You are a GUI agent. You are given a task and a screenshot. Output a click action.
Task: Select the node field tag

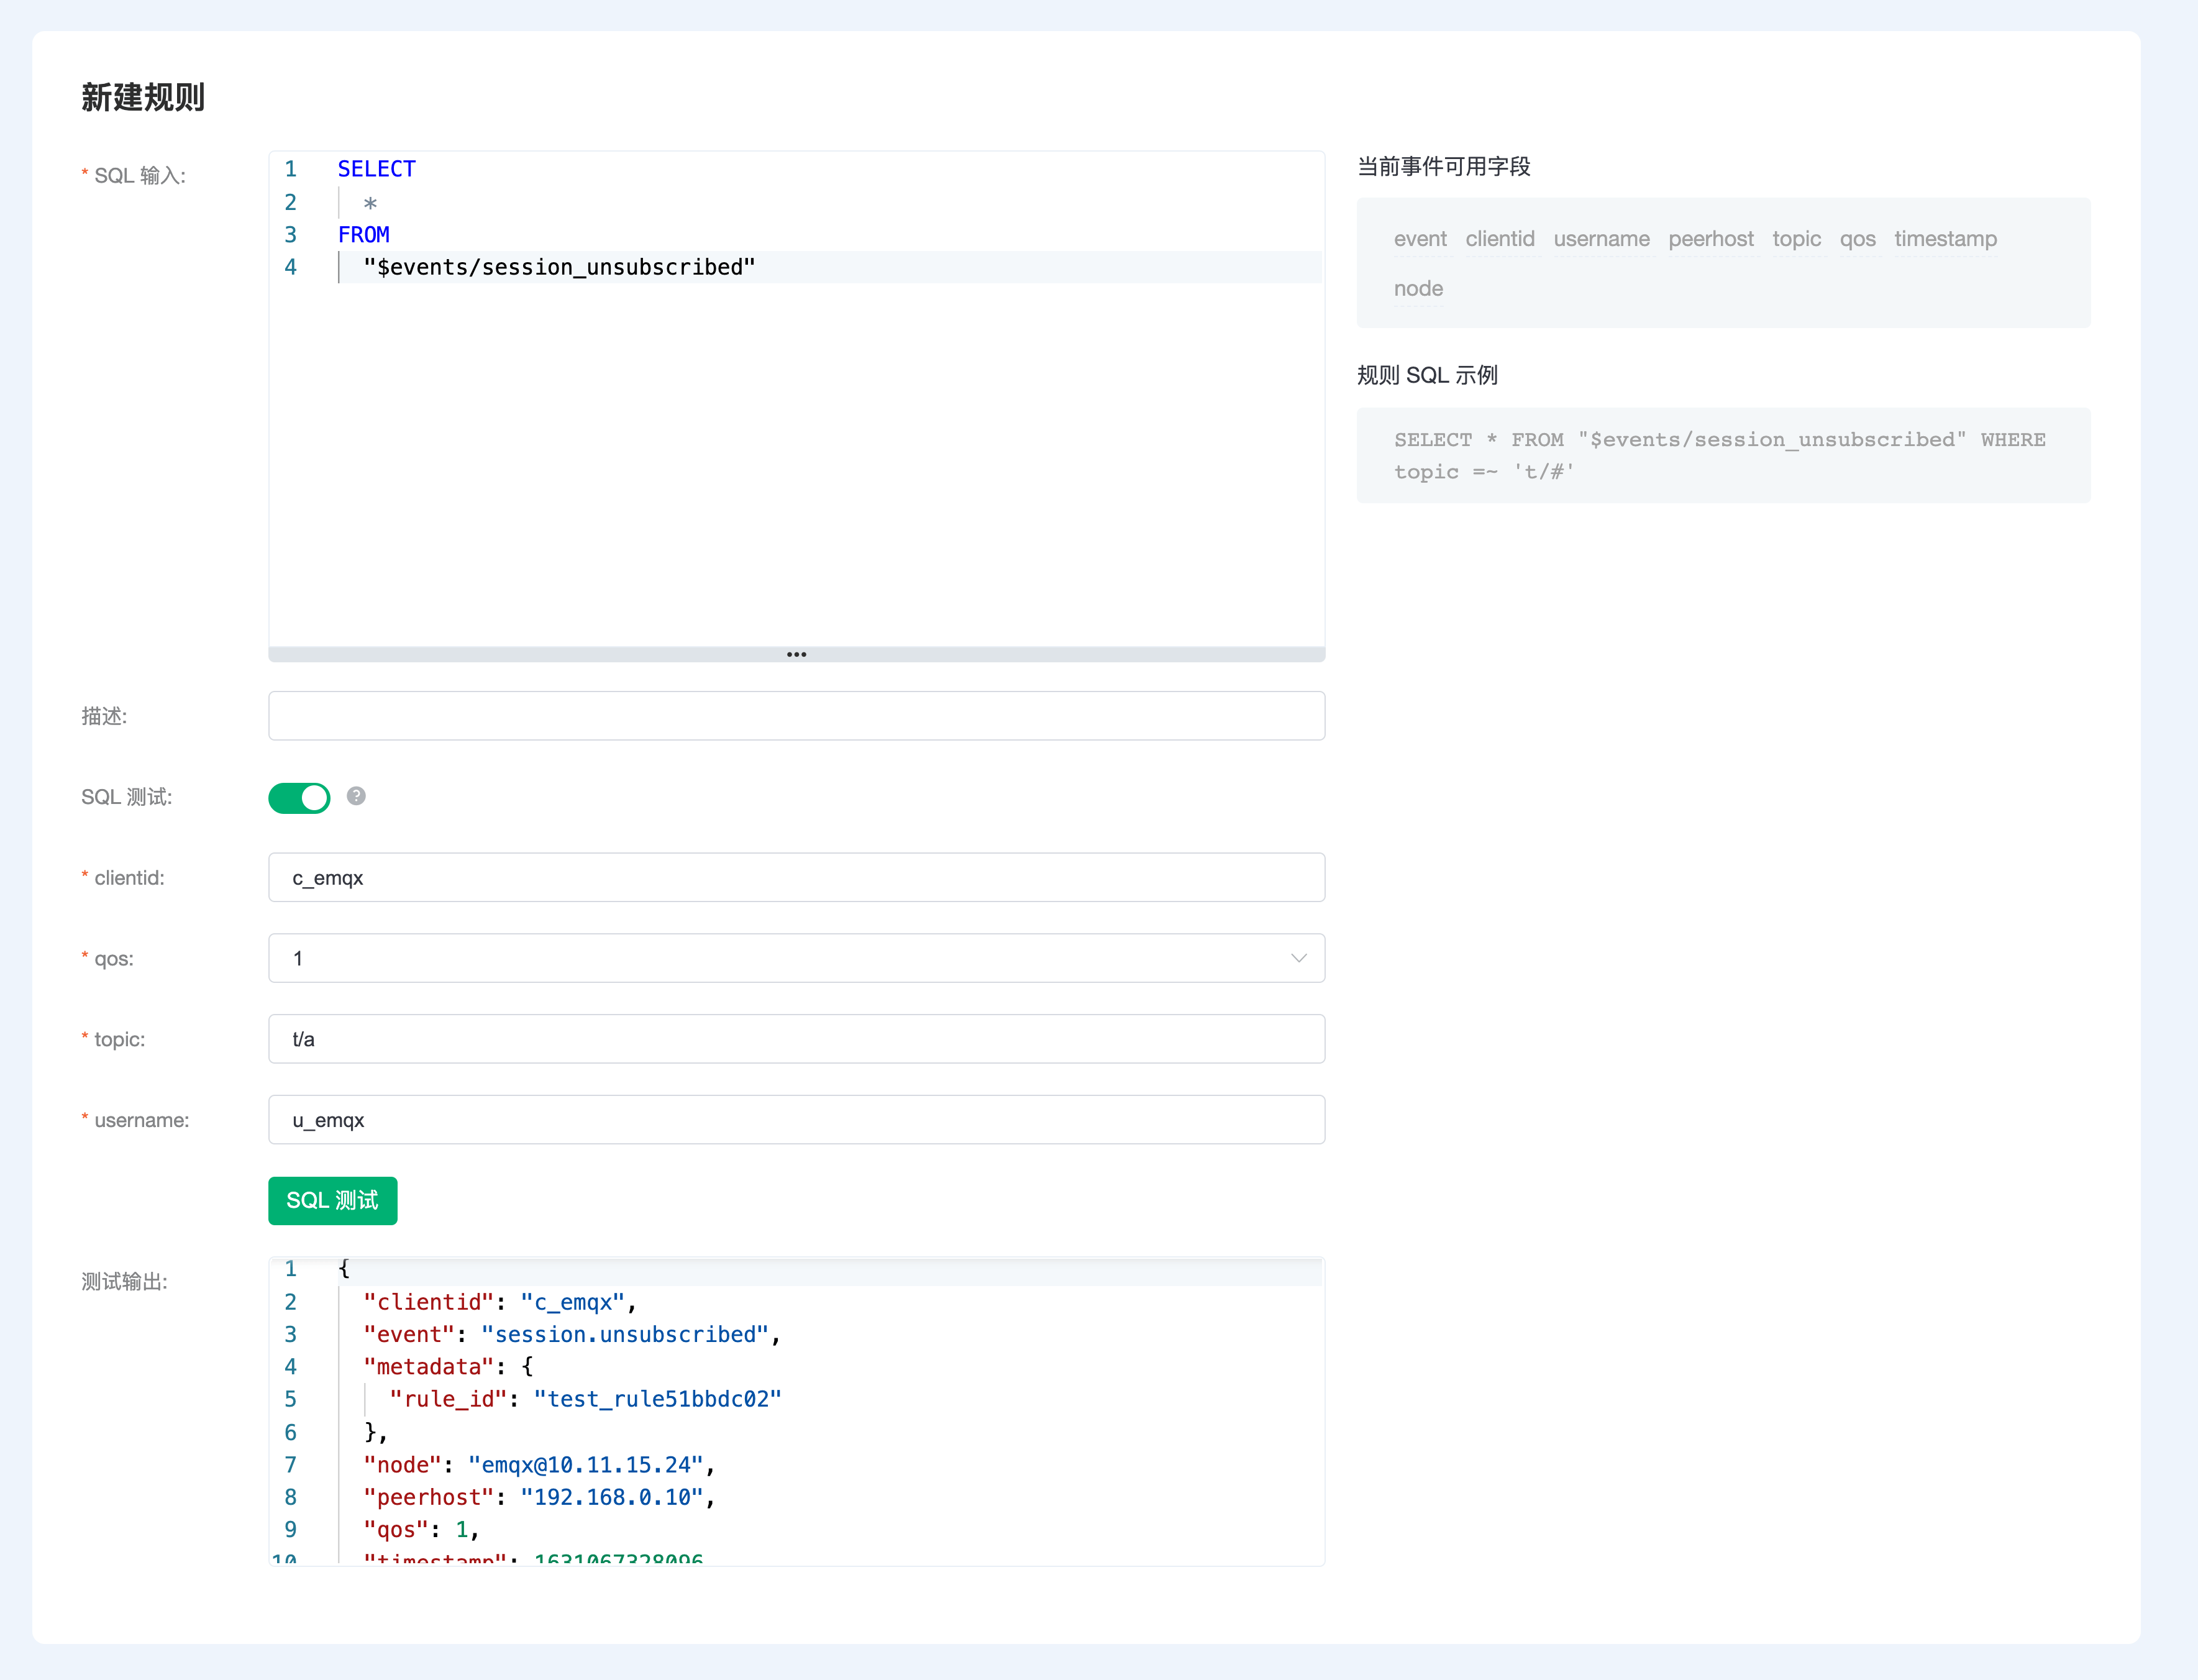pos(1418,289)
